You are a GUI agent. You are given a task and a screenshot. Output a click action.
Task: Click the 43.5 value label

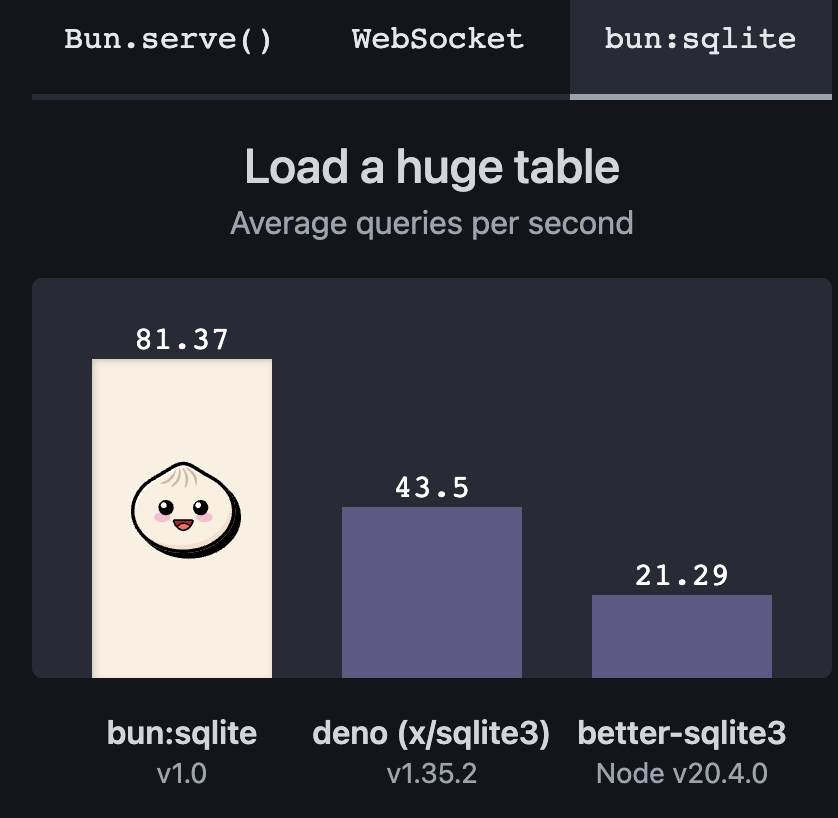pos(432,487)
